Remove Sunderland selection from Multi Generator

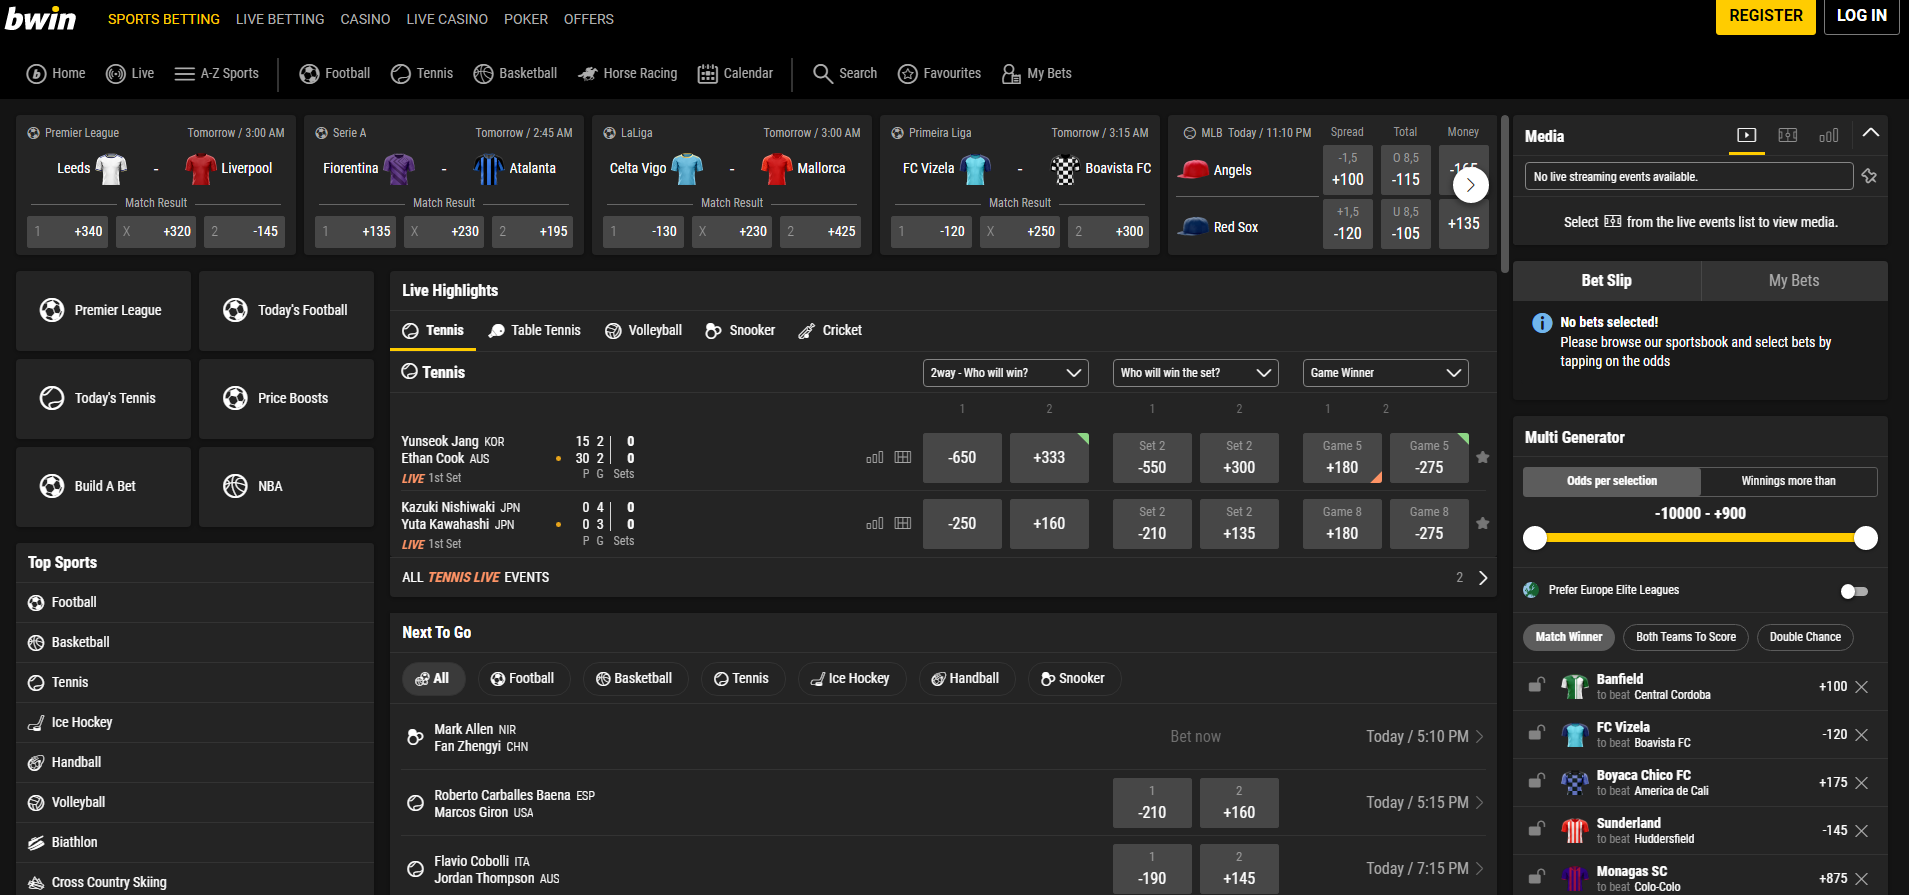pos(1862,831)
